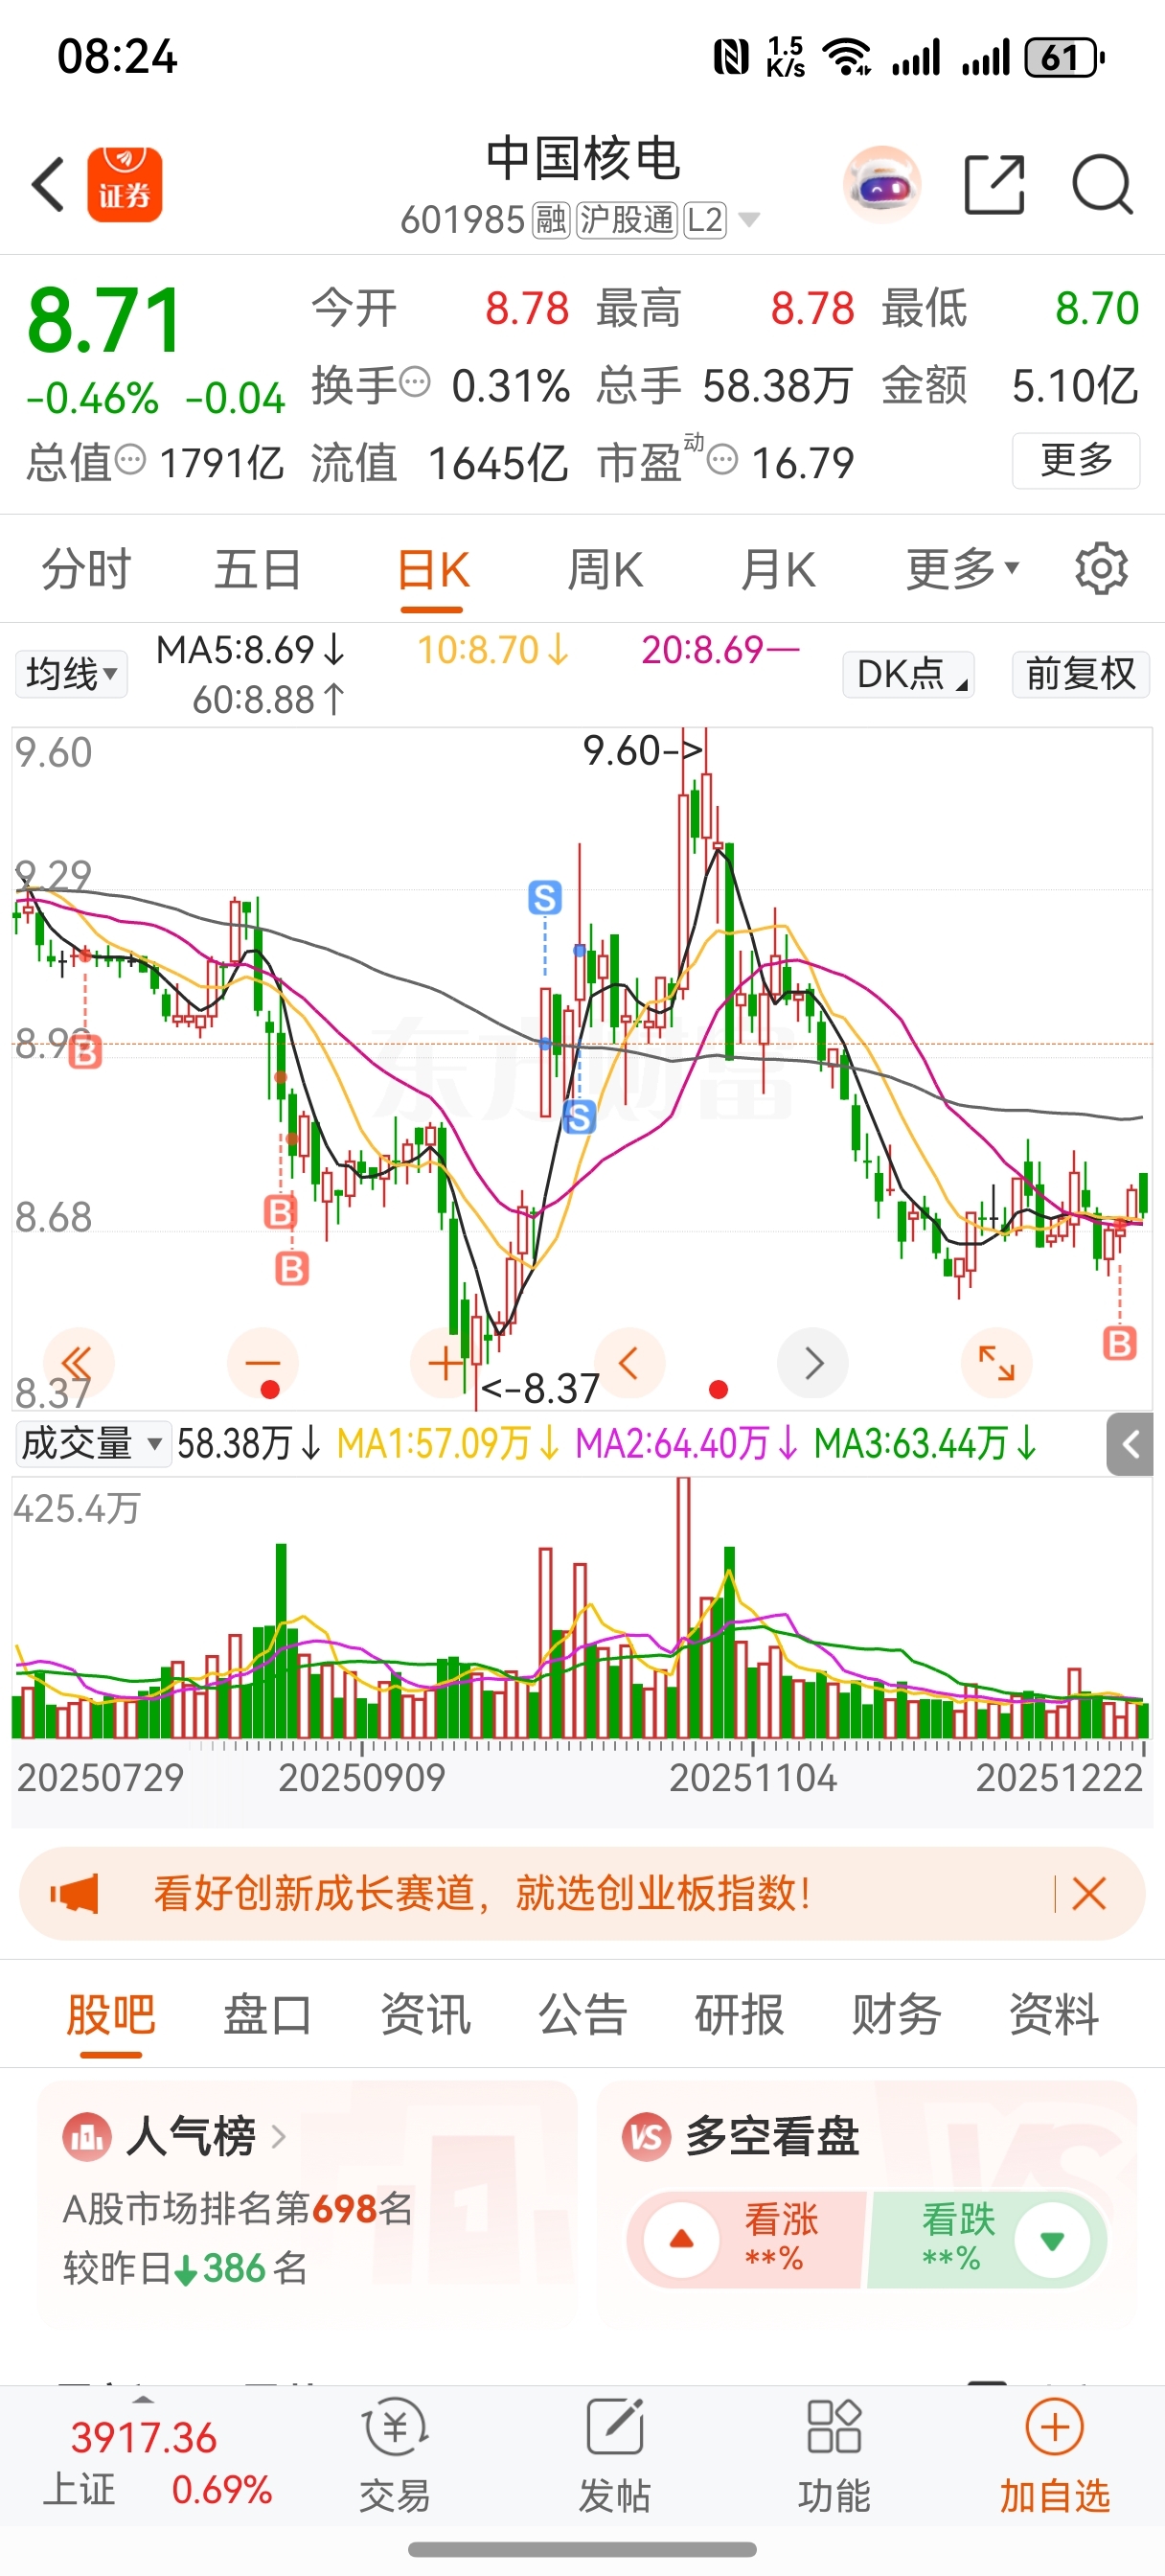Open the 资料 section tab
This screenshot has width=1165, height=2576.
[x=1053, y=2014]
